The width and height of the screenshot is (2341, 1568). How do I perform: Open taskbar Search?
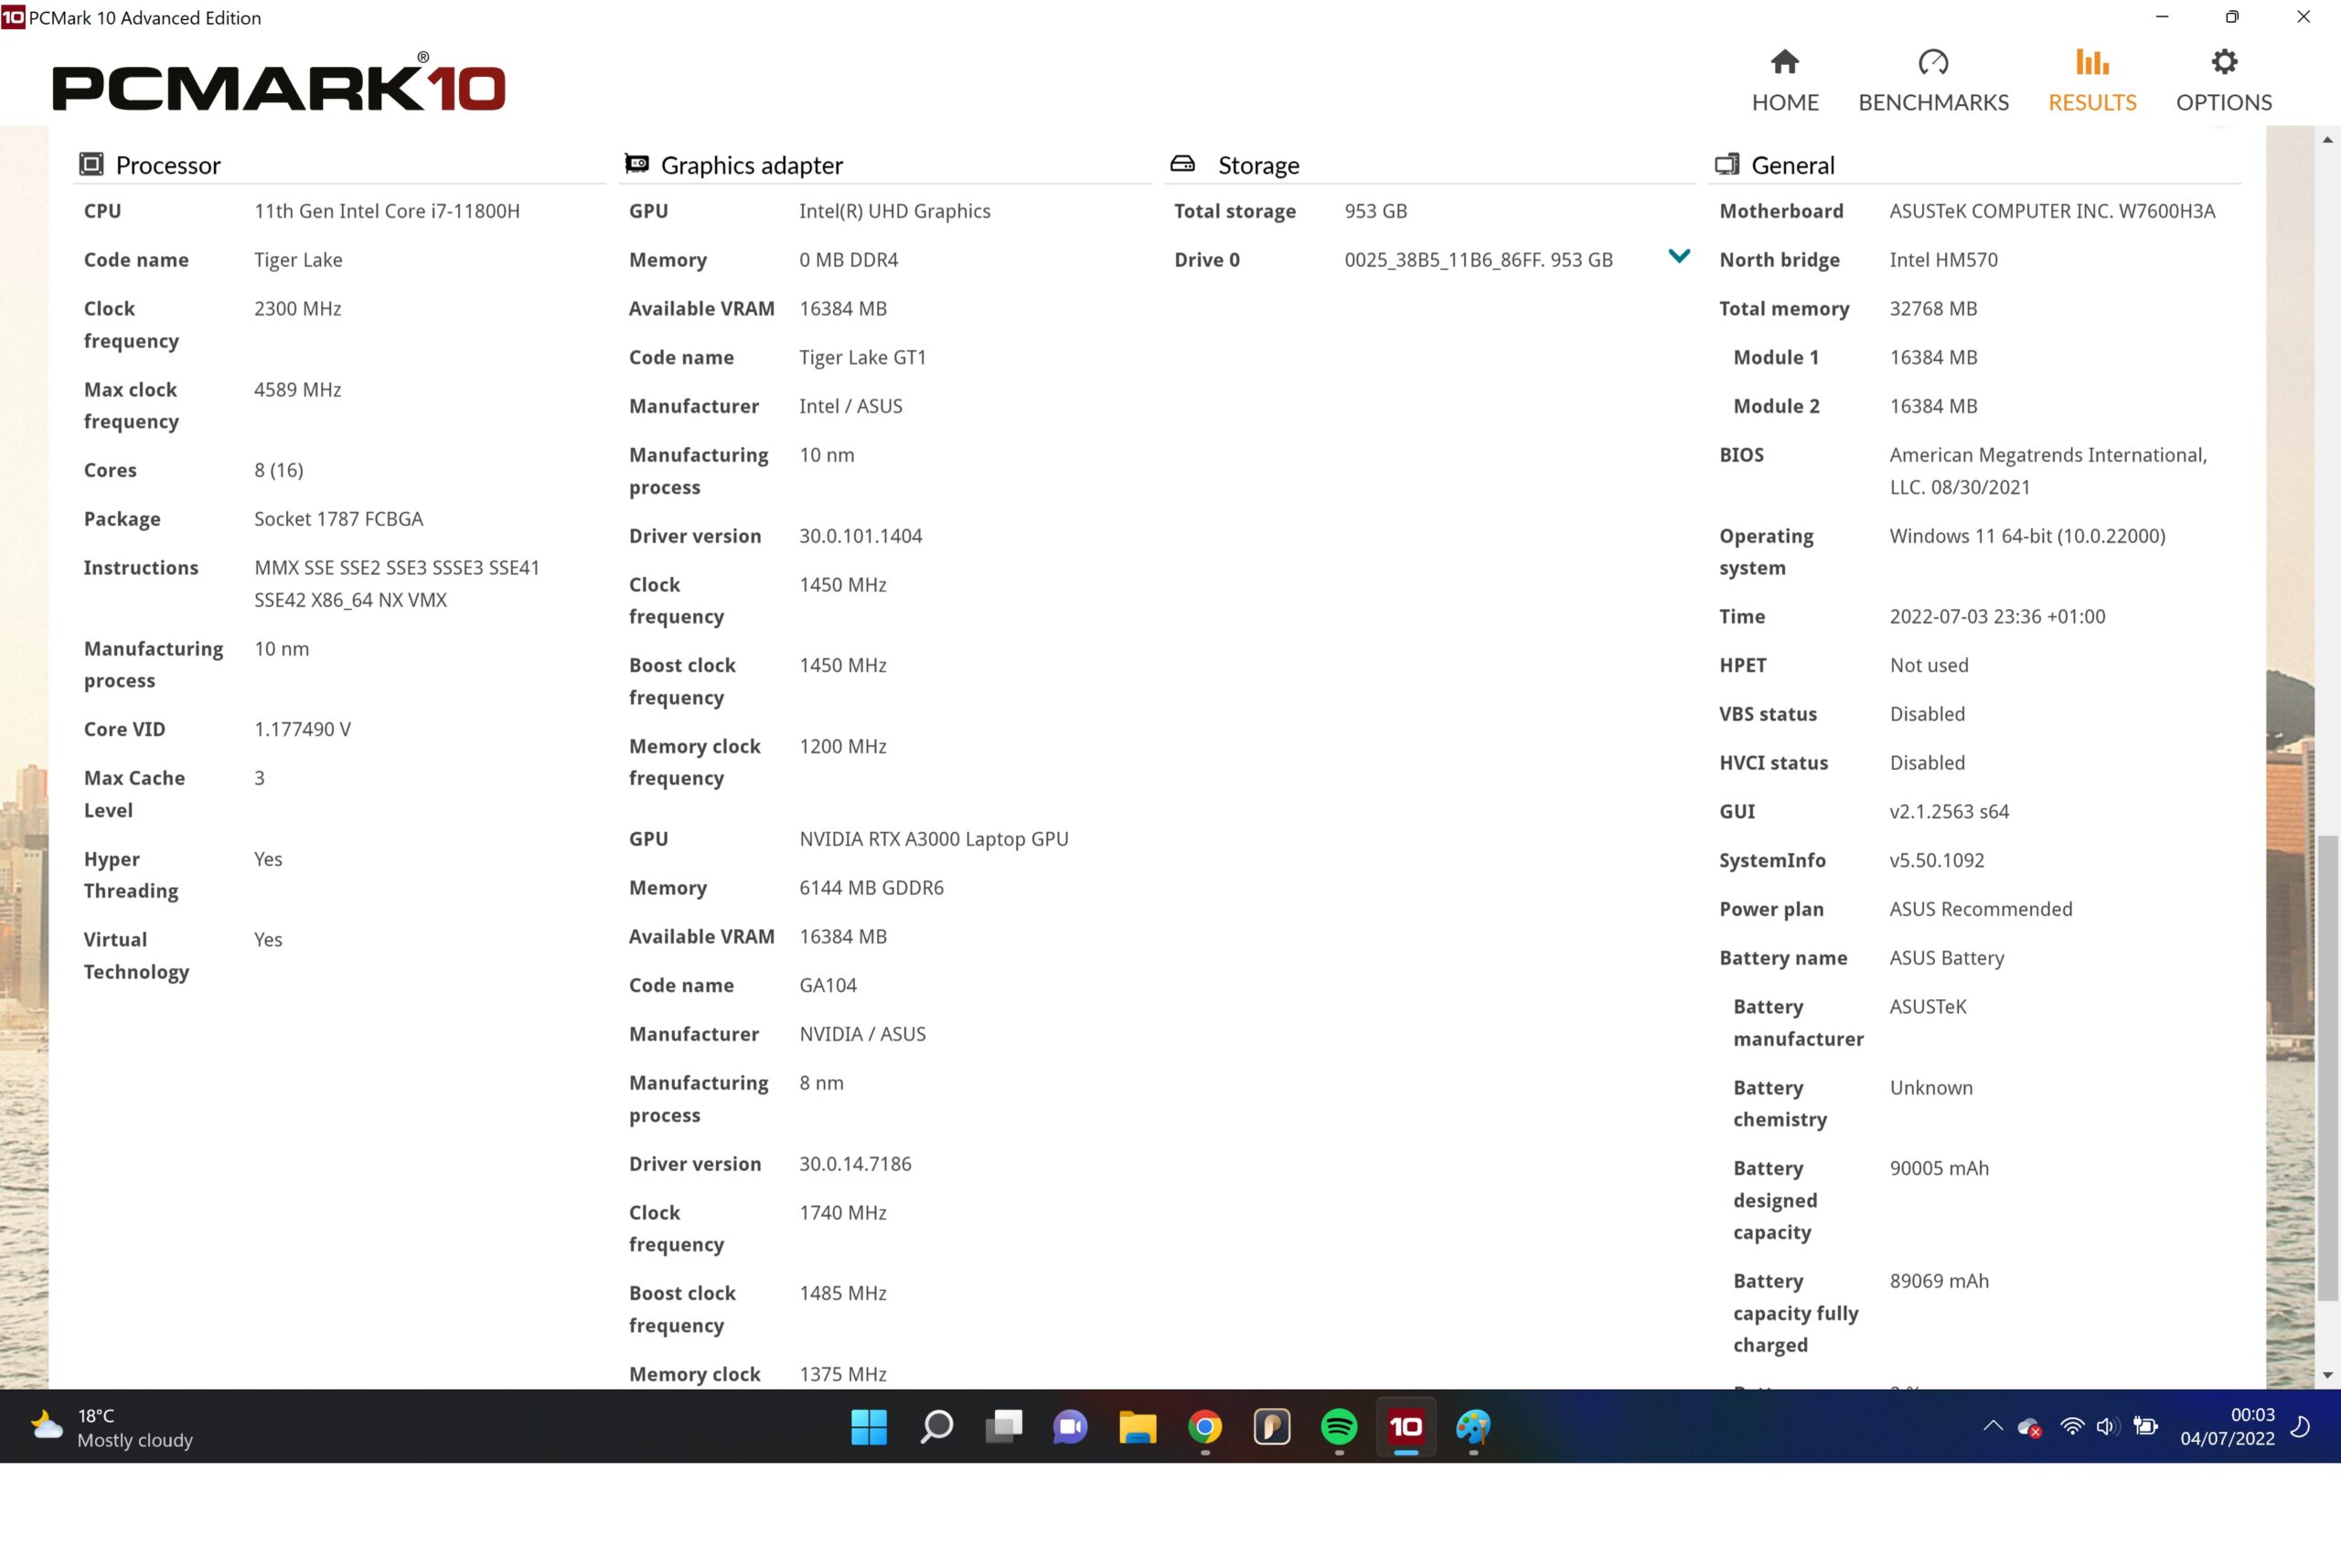936,1427
